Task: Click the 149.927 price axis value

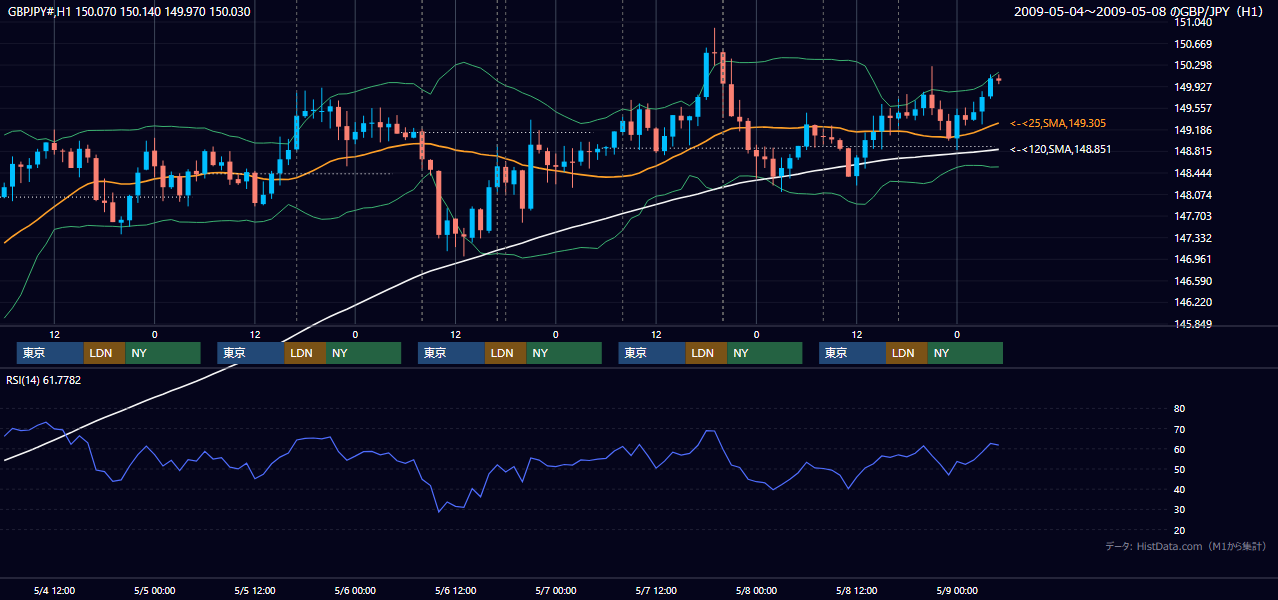Action: point(1193,87)
